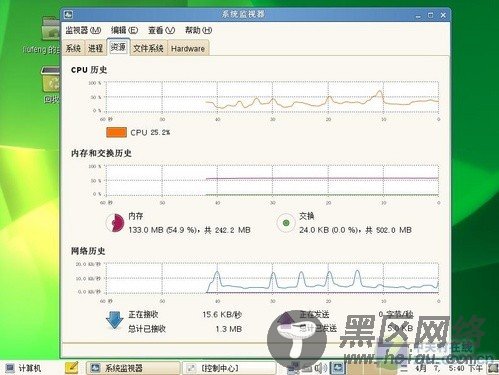Click the 网络历史 heading

tap(88, 251)
